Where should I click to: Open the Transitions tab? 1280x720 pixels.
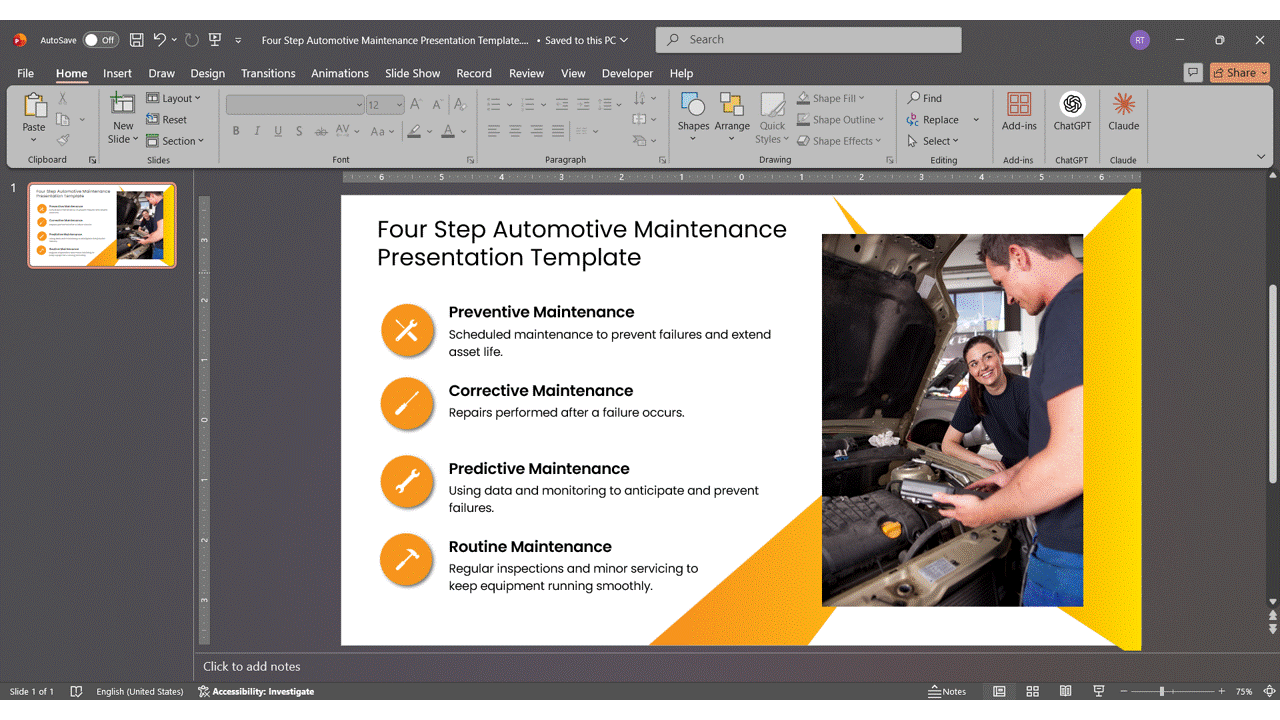pos(268,73)
